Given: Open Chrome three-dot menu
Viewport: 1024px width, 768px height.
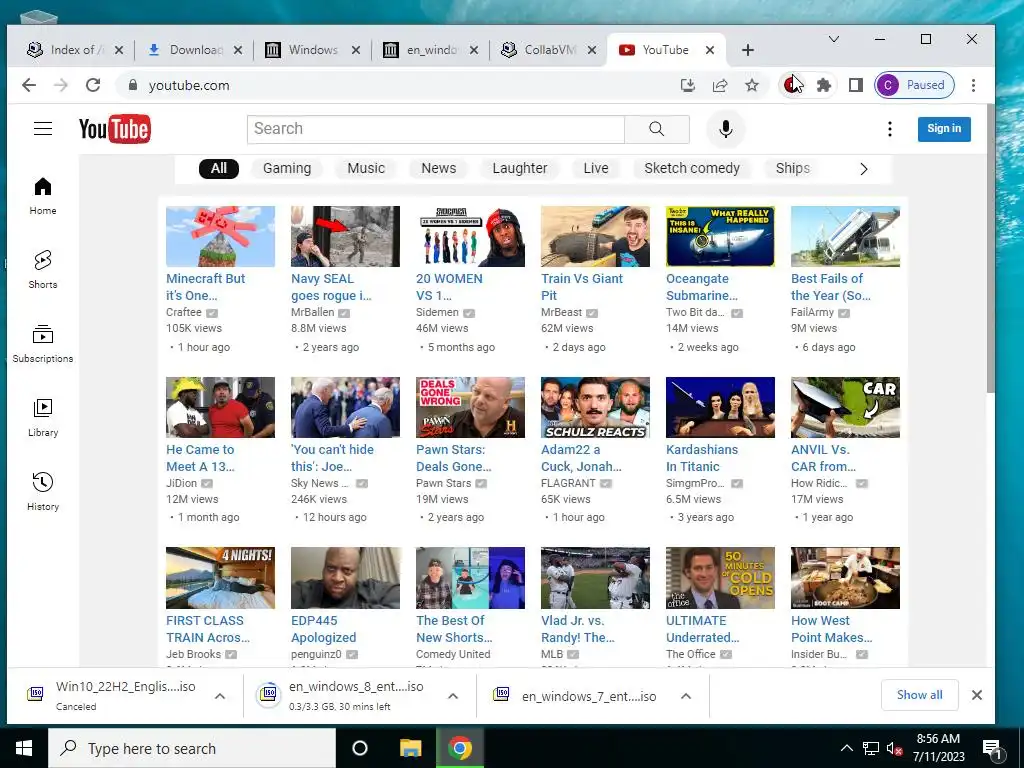Looking at the screenshot, I should [973, 85].
